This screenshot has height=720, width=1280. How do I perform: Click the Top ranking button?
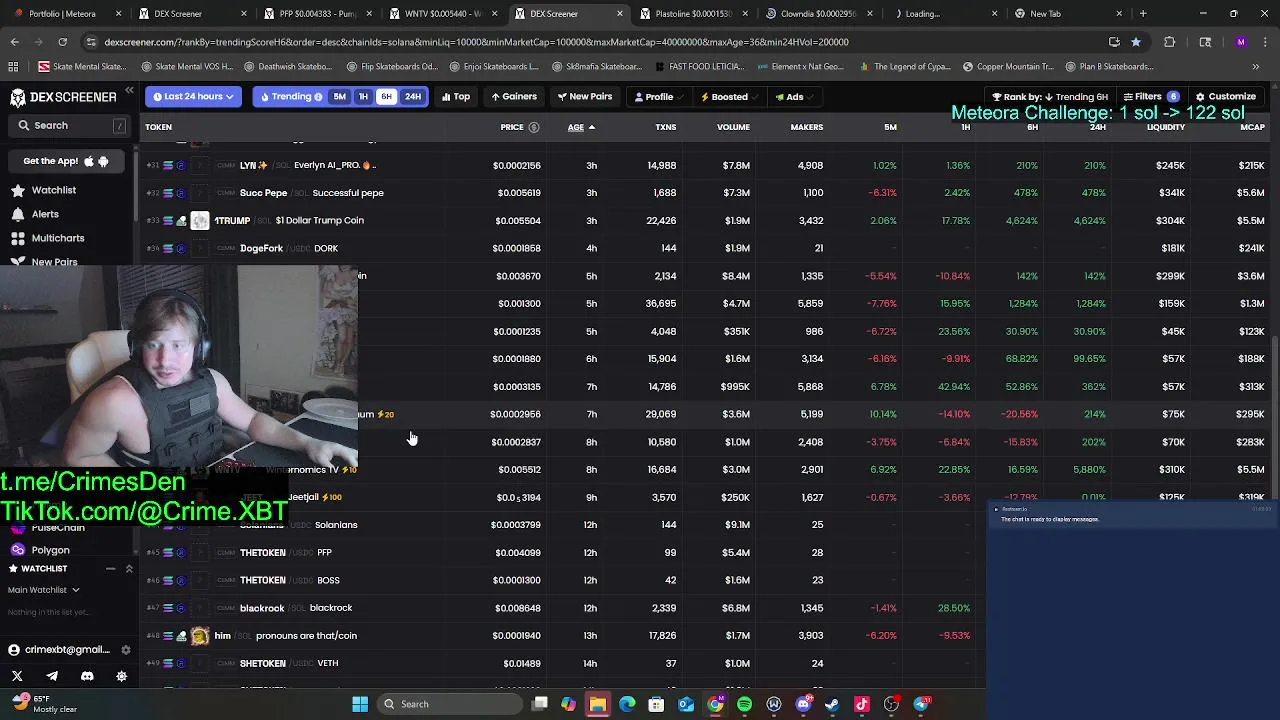(456, 97)
